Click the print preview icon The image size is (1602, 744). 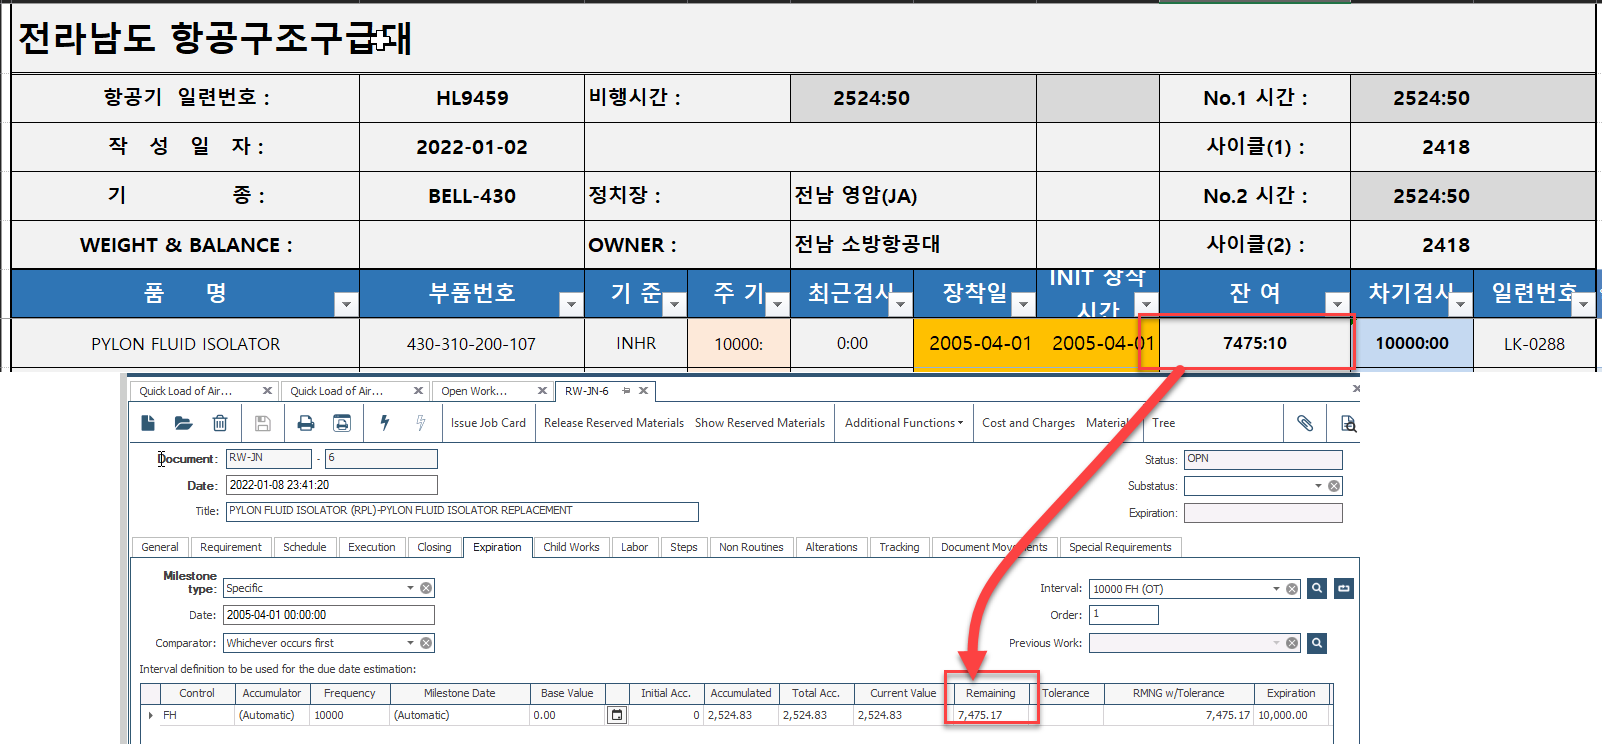[x=342, y=423]
